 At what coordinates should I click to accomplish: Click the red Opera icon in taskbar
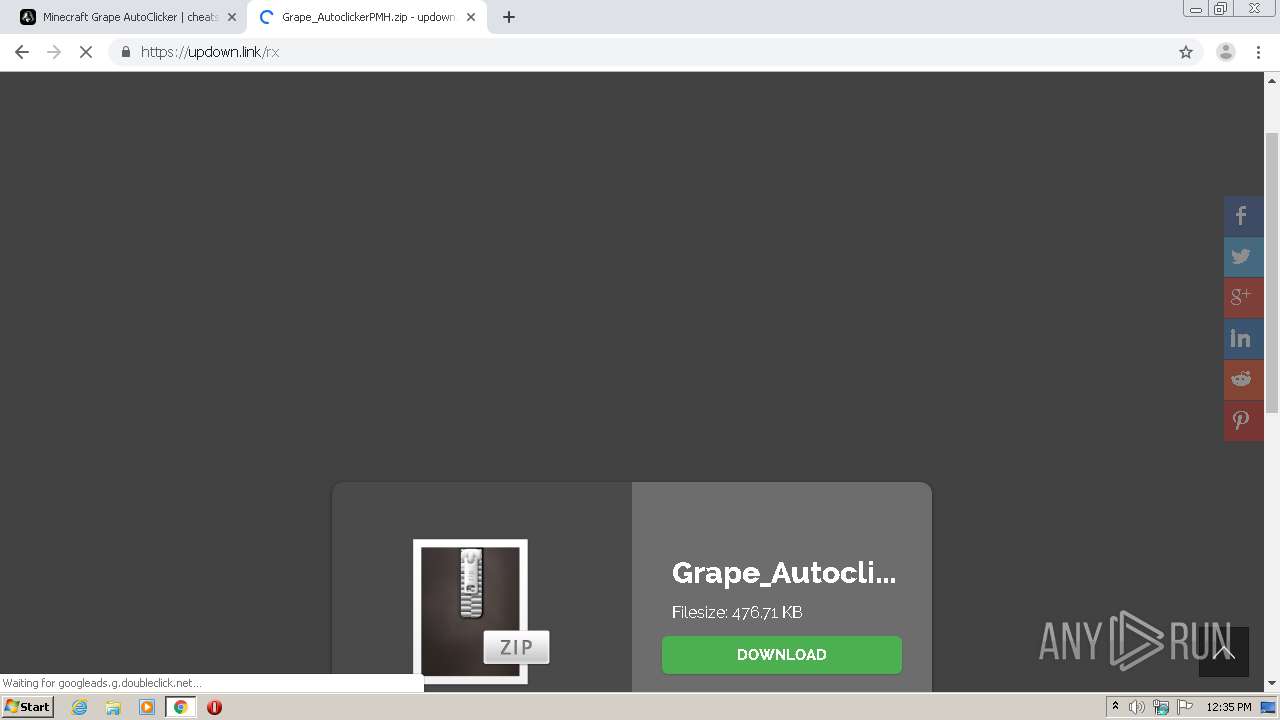[x=214, y=707]
